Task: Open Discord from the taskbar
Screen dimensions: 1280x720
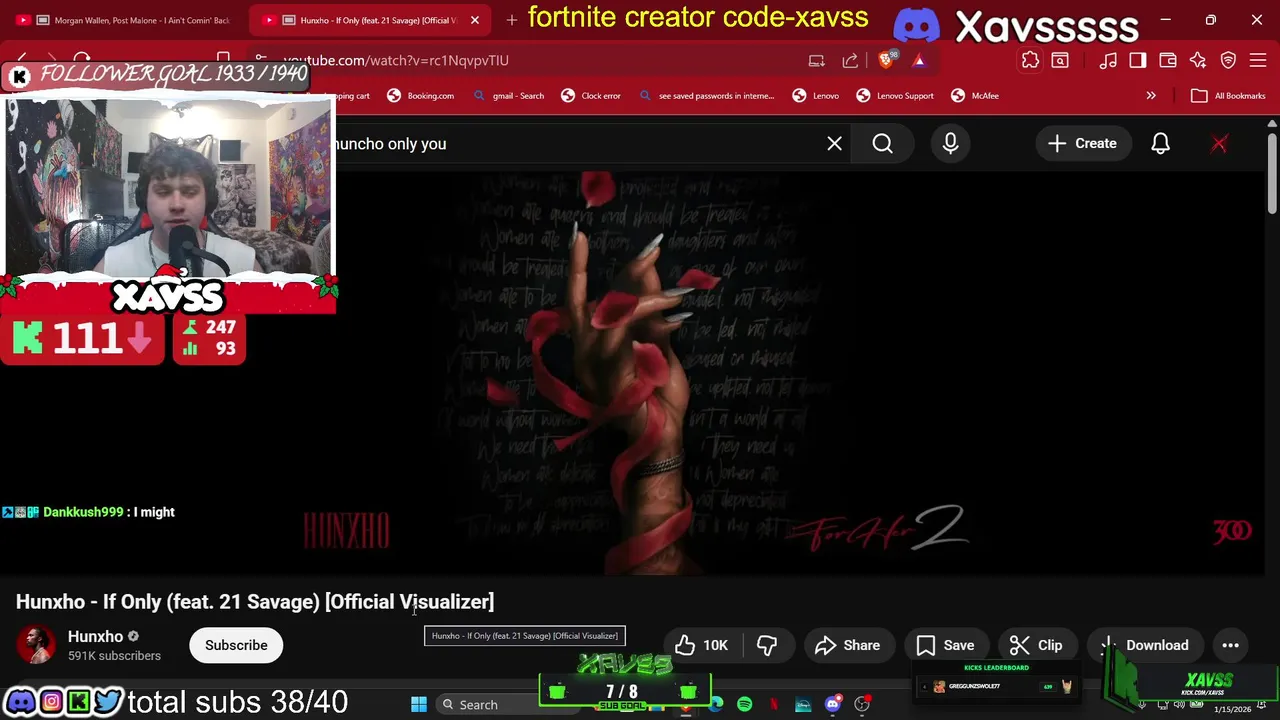Action: tap(833, 705)
